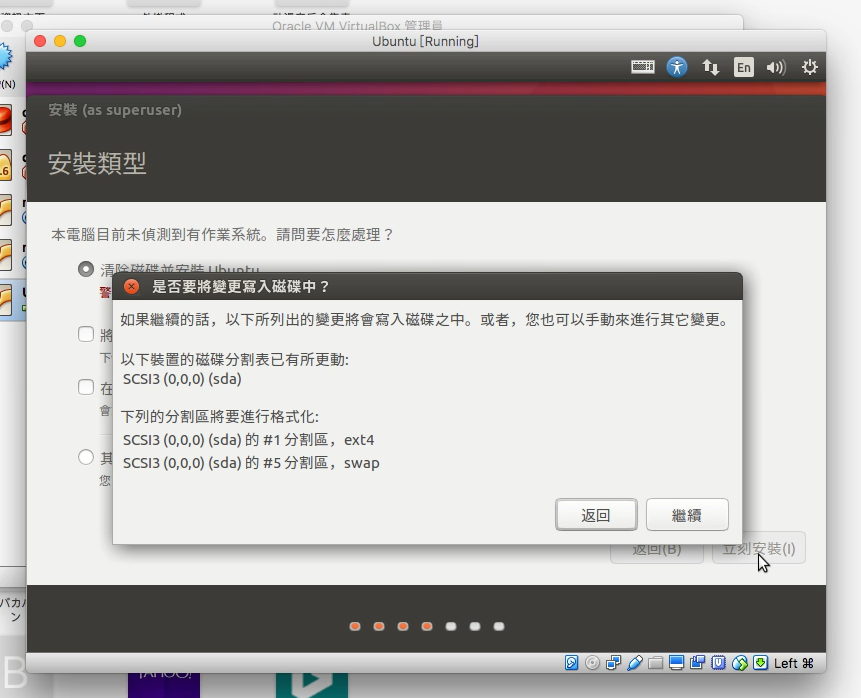This screenshot has width=861, height=698.
Task: Open the on-screen keyboard indicator
Action: (642, 67)
